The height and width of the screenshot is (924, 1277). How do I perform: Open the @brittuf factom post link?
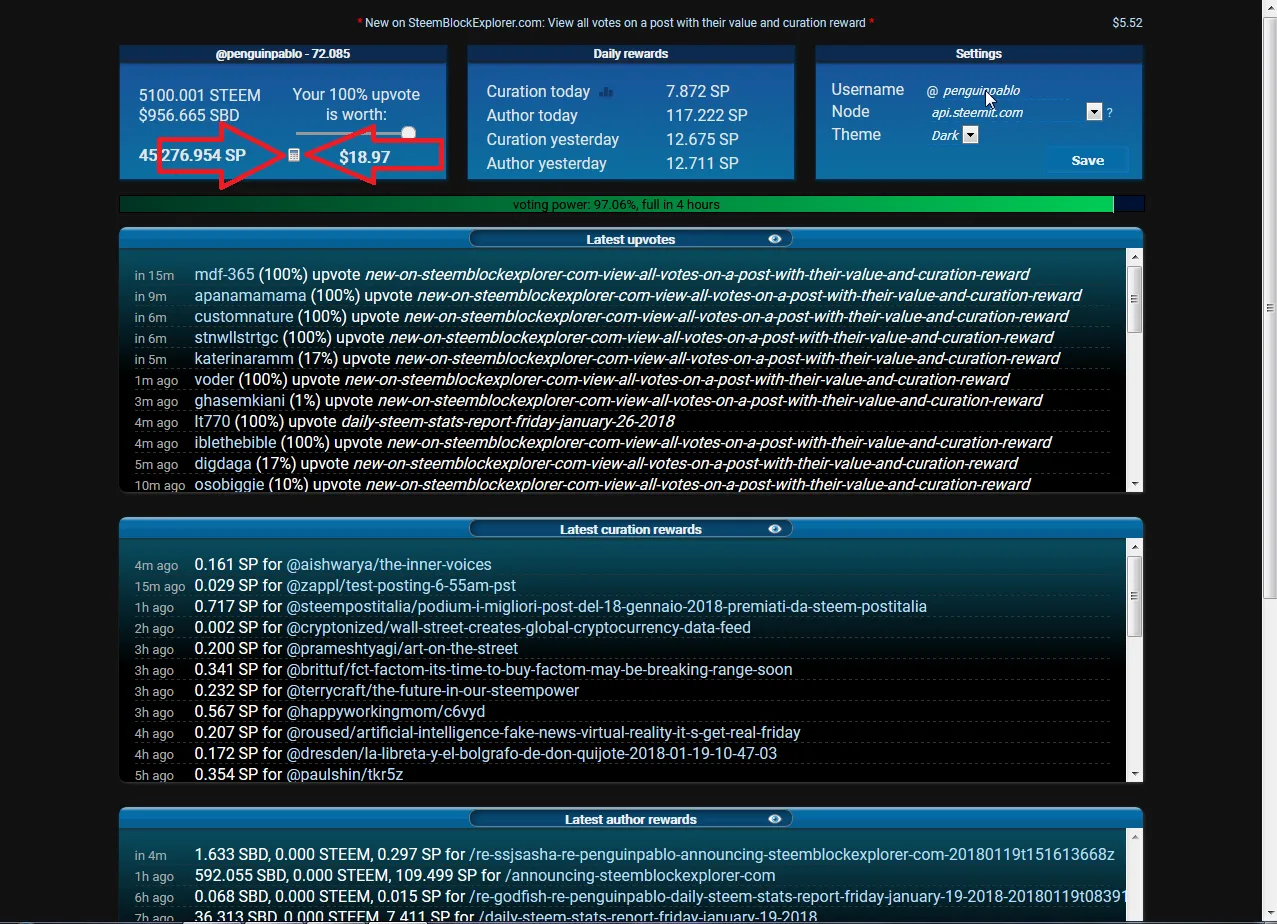[x=540, y=669]
